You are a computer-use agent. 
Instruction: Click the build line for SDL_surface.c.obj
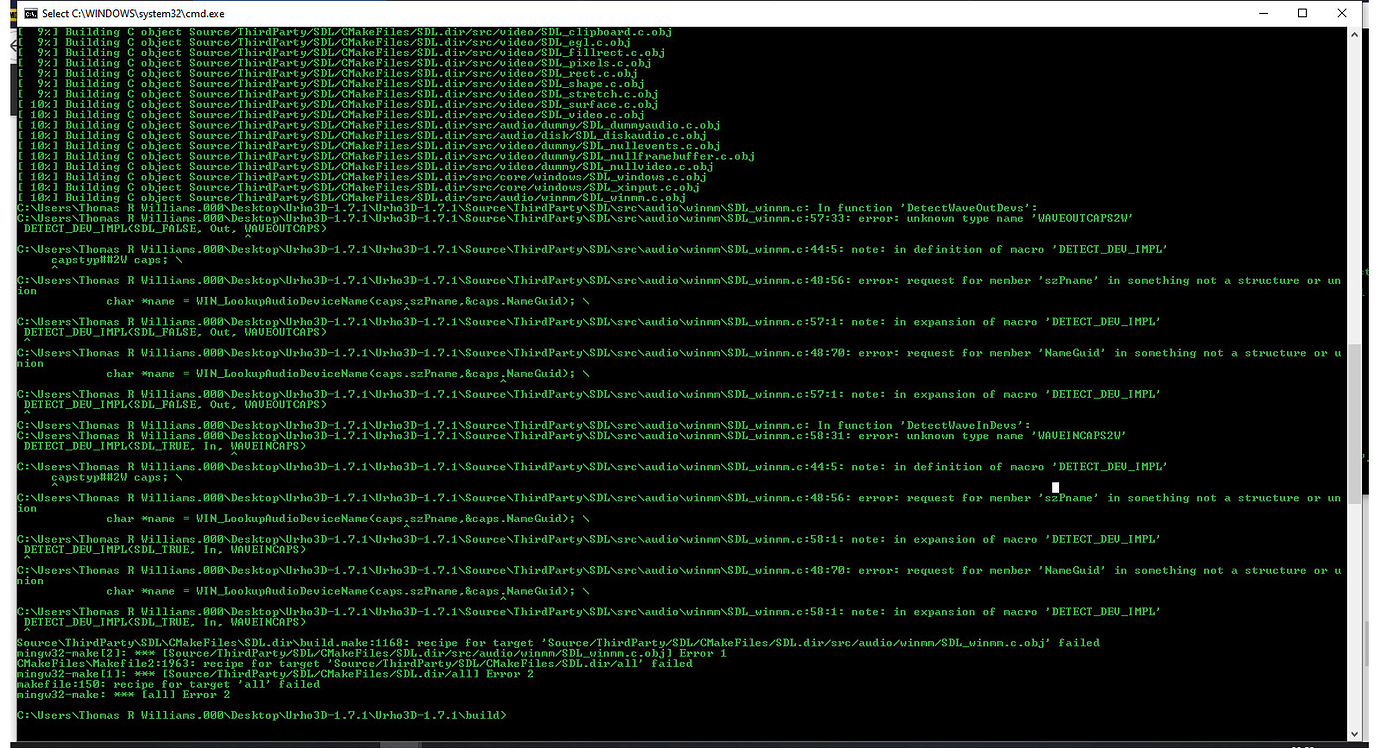point(338,104)
